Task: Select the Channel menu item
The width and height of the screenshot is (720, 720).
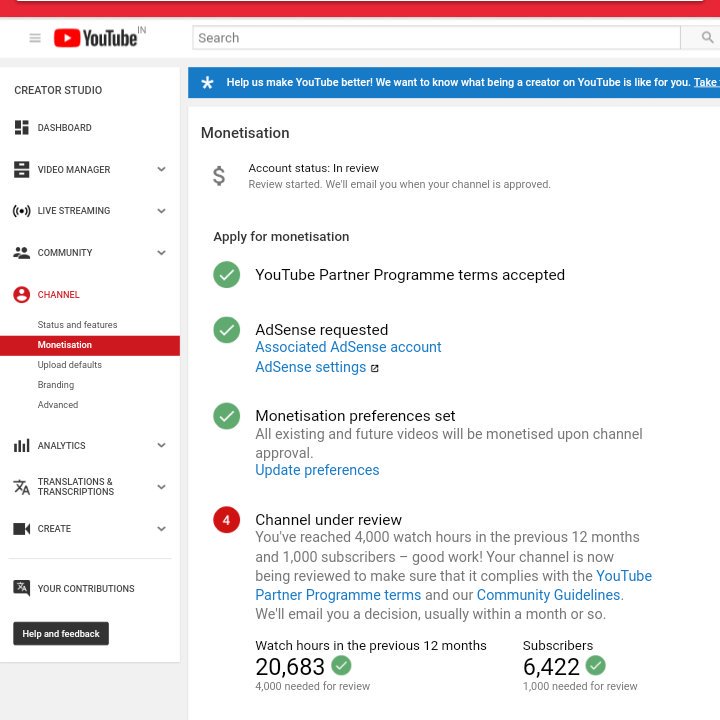Action: point(58,295)
